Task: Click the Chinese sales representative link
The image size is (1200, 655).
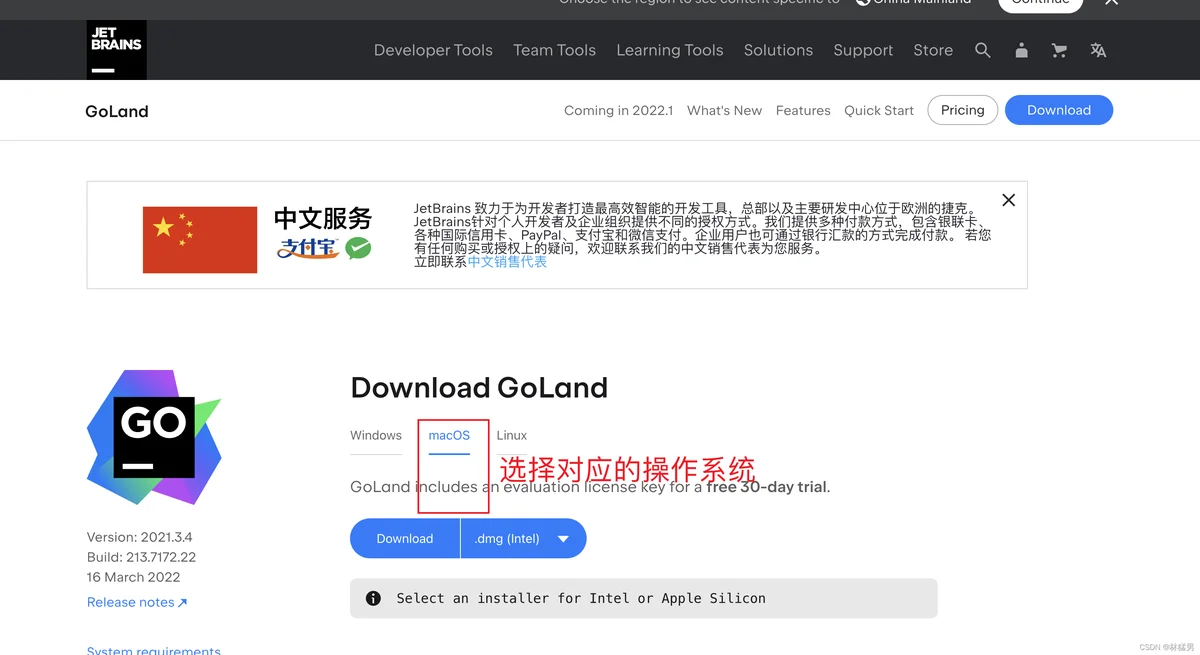Action: tap(507, 261)
